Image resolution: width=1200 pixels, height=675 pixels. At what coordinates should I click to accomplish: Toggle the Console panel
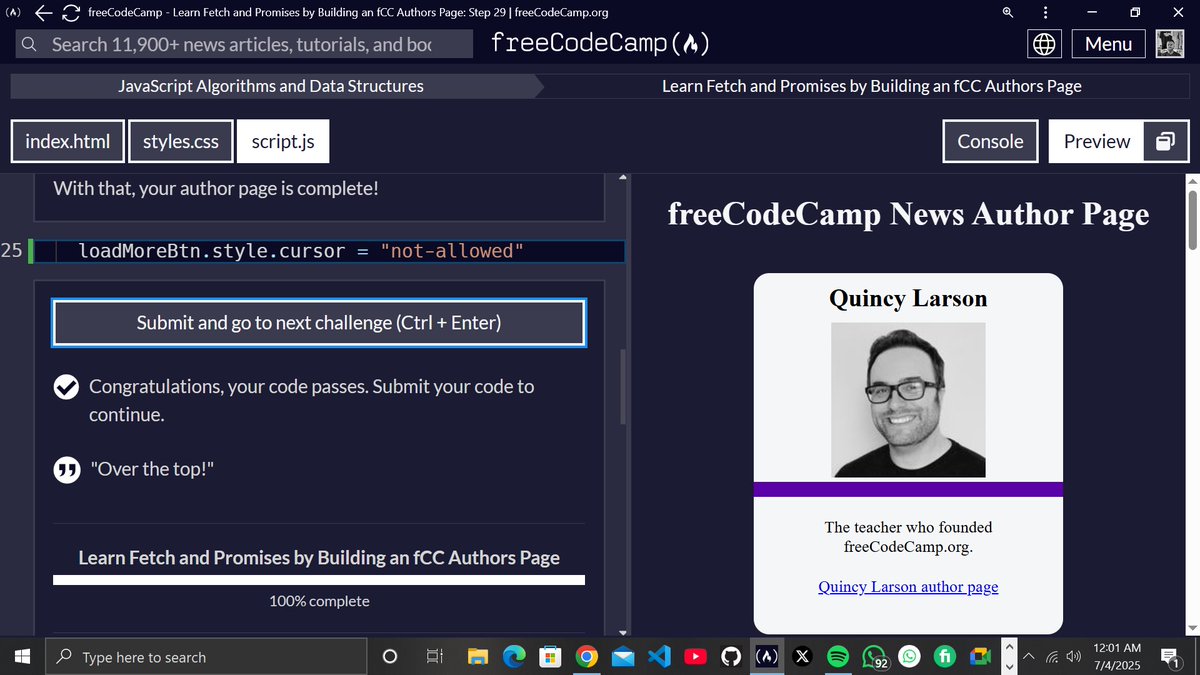[x=991, y=142]
